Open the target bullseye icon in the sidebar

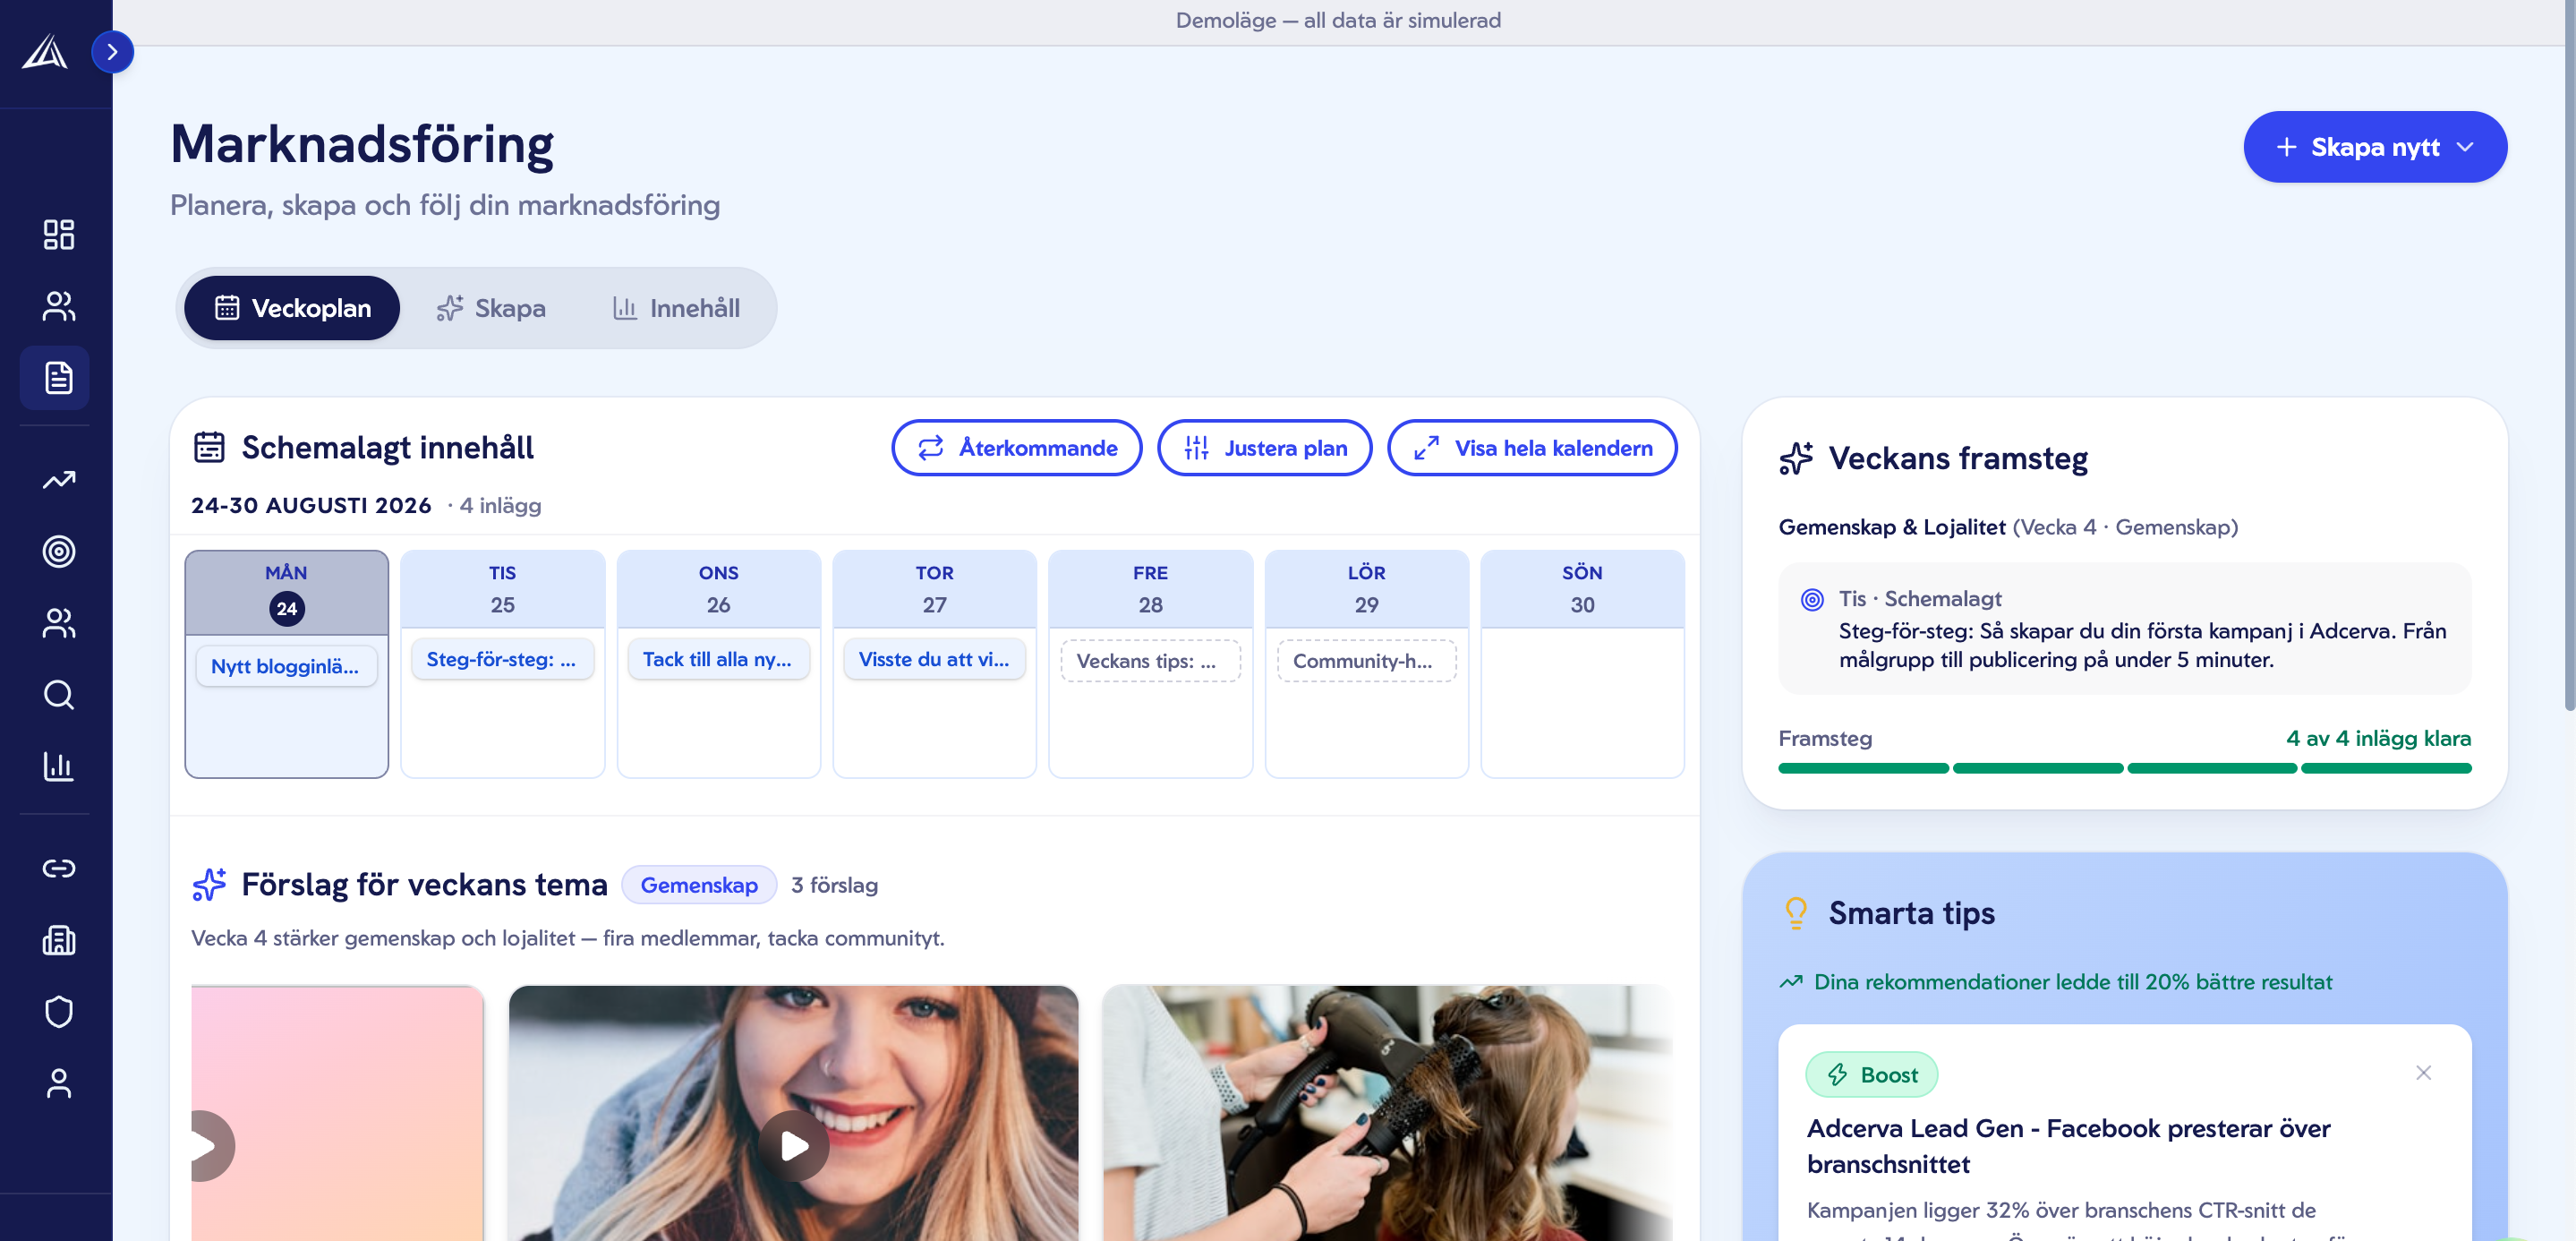pyautogui.click(x=59, y=551)
